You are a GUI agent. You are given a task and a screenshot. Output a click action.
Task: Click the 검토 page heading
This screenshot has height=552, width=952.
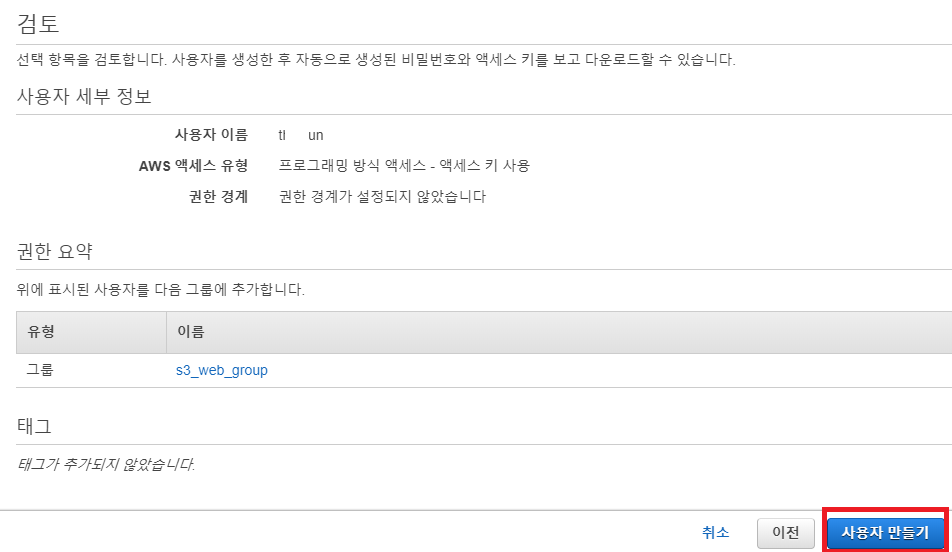click(38, 21)
